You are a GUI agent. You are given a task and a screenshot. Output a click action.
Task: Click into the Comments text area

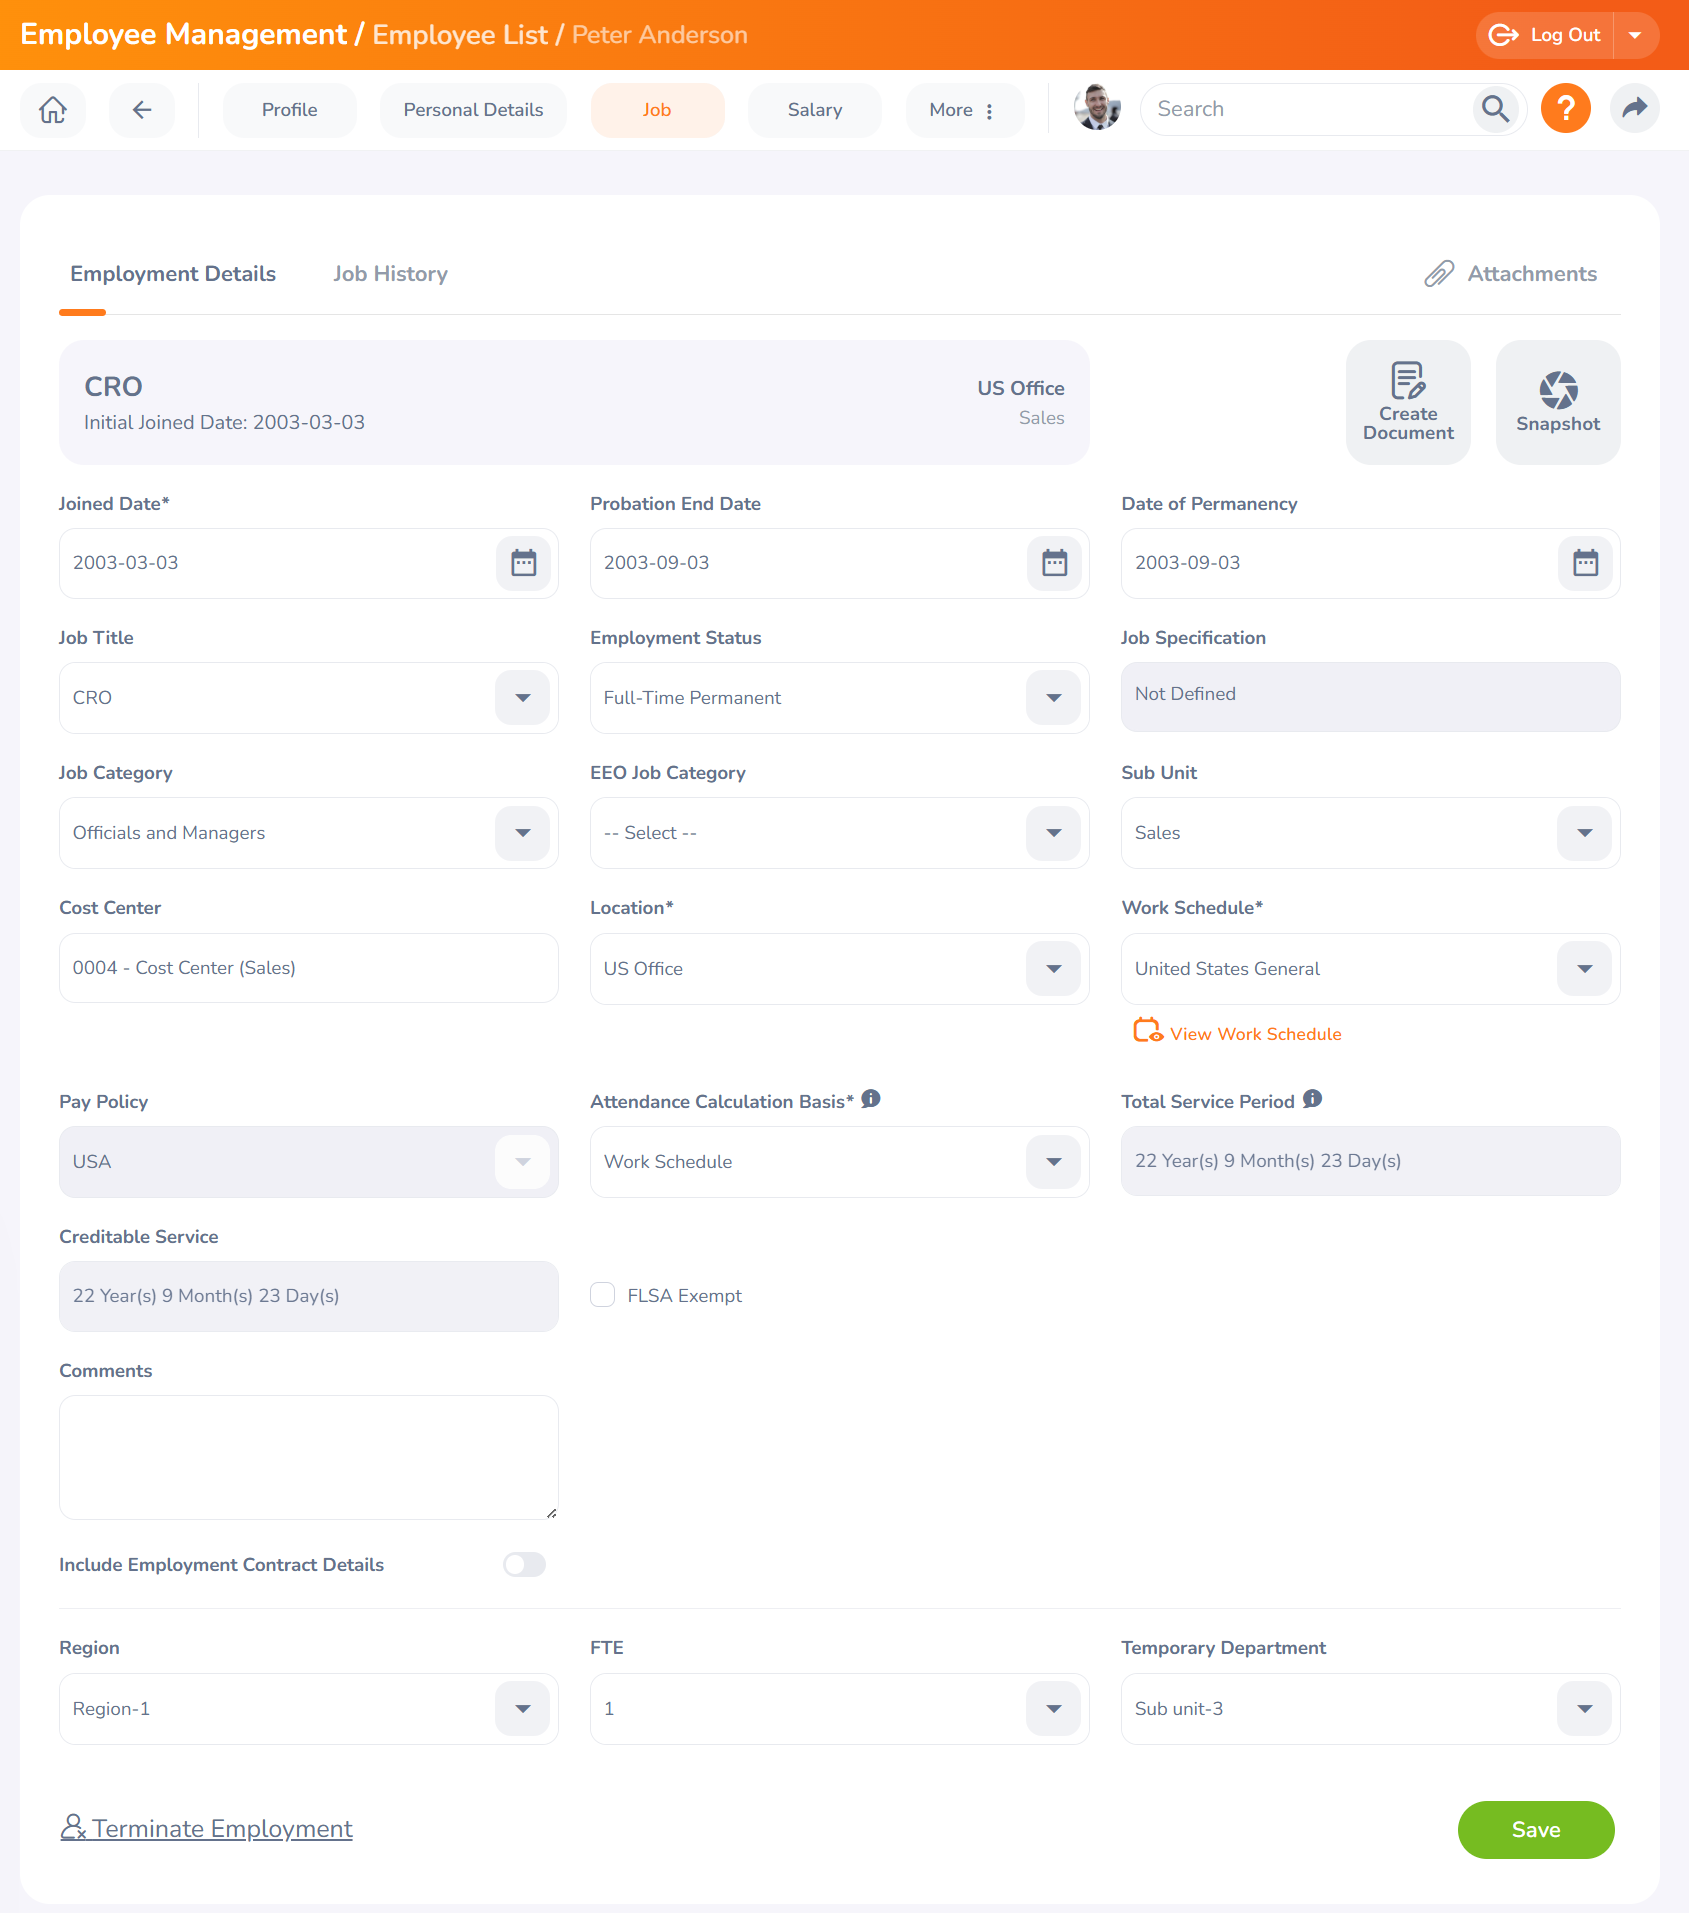pyautogui.click(x=308, y=1457)
